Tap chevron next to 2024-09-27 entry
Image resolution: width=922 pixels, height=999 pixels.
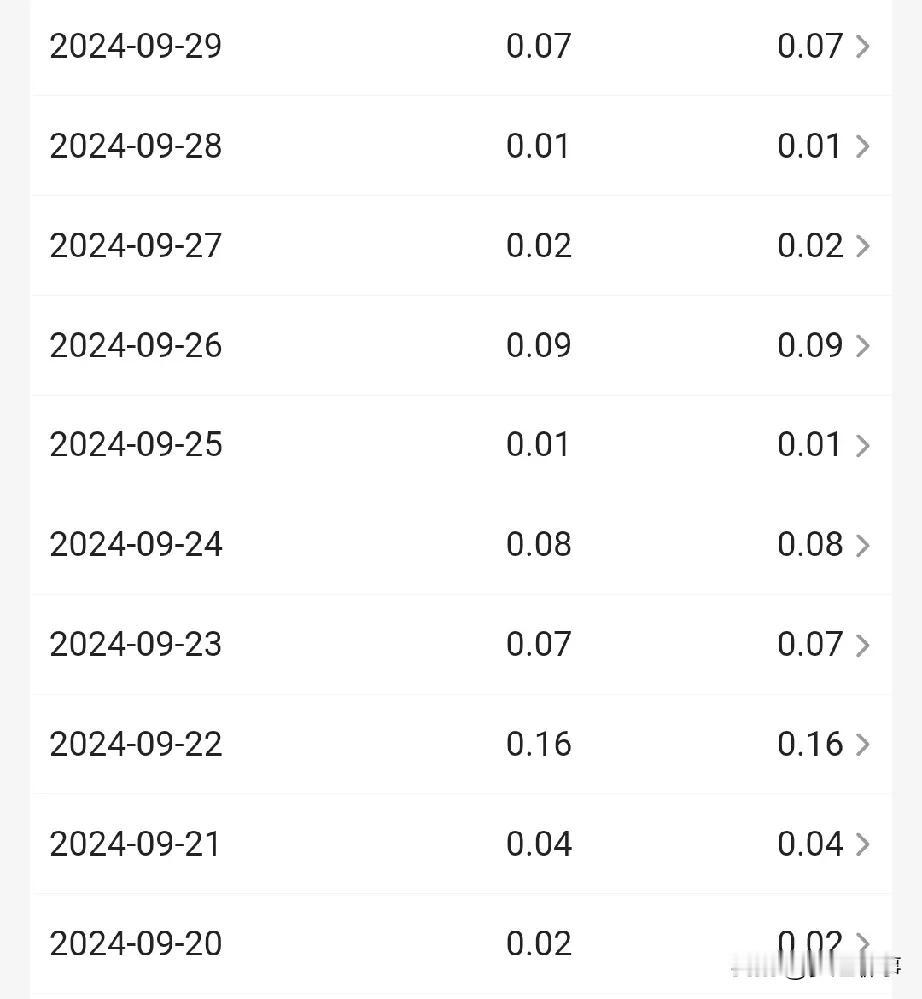862,246
